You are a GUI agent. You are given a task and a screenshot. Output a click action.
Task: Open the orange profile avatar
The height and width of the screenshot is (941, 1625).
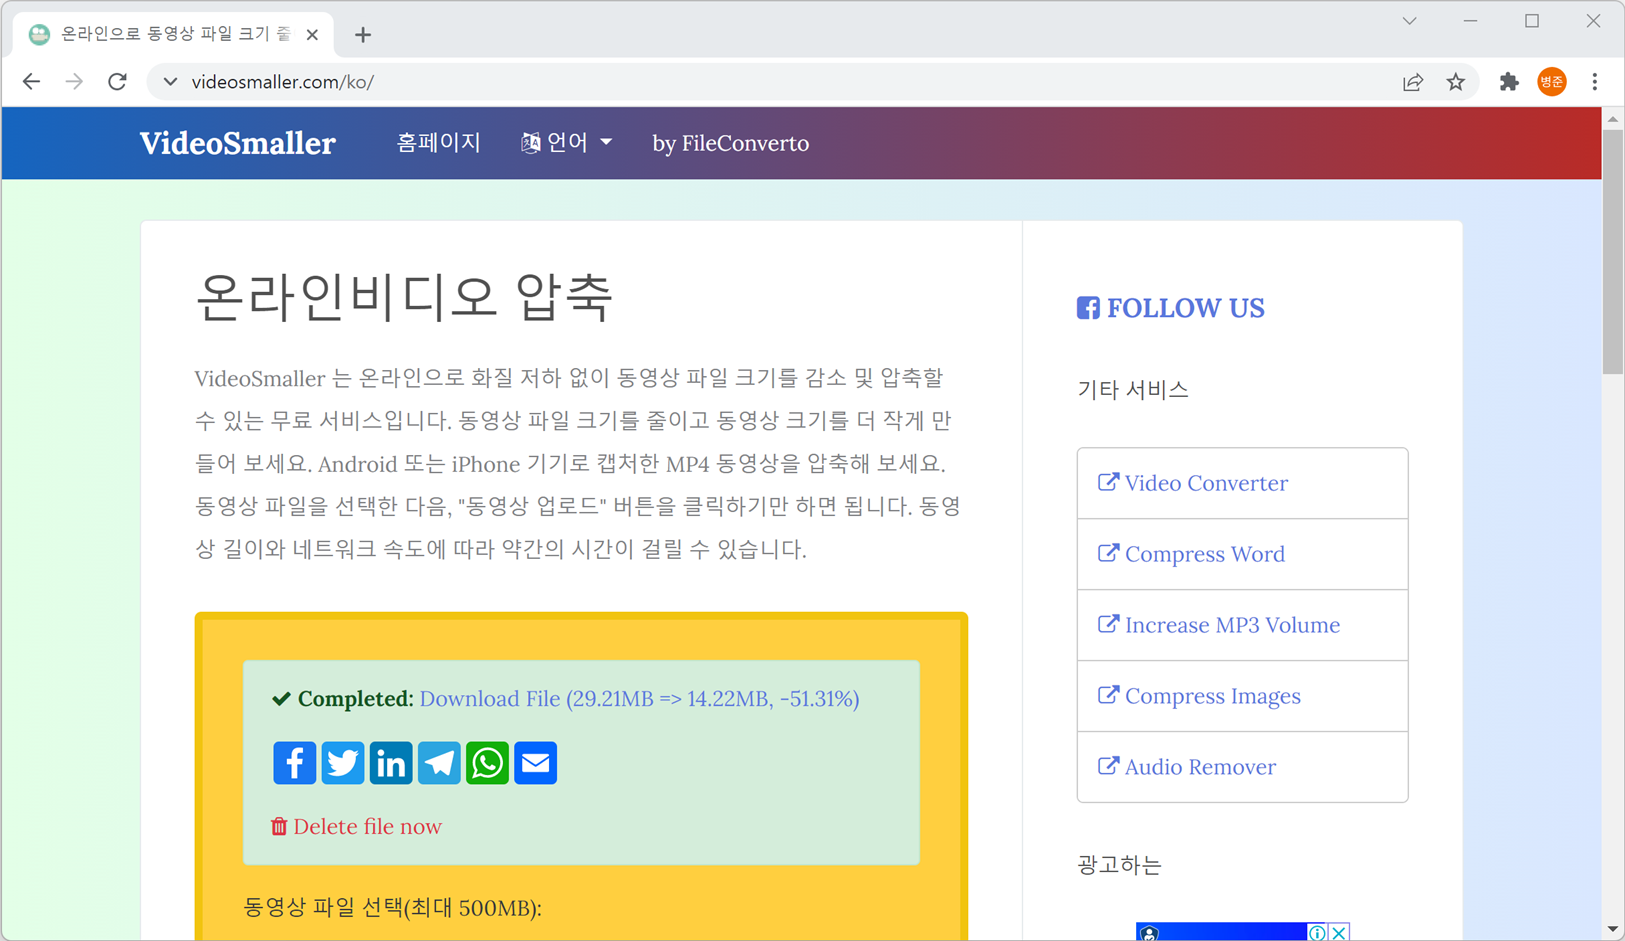pos(1551,82)
